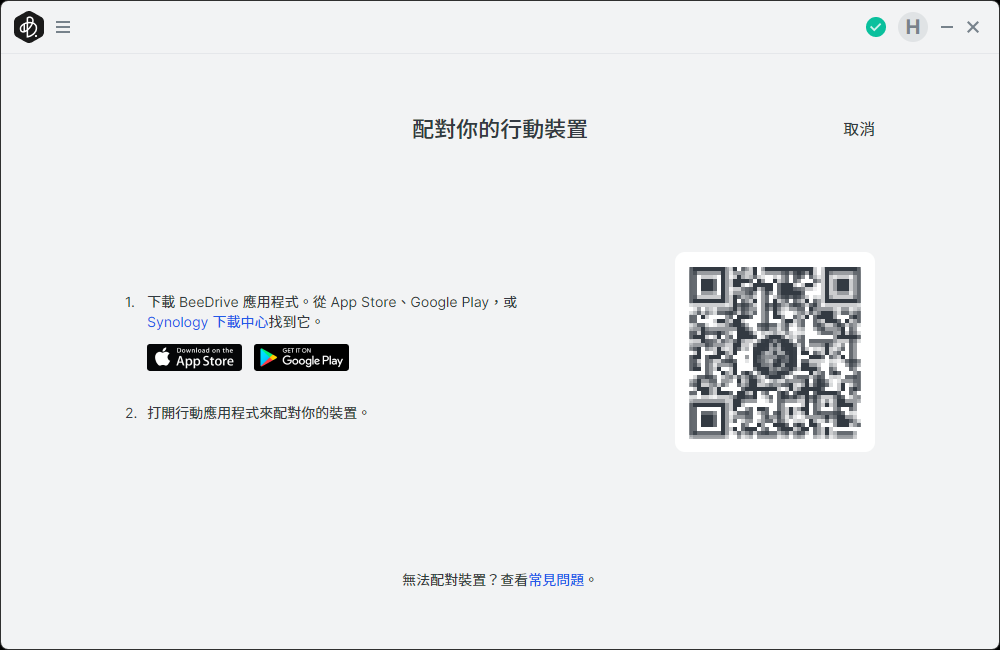The width and height of the screenshot is (1000, 650).
Task: Click the BeeDrive emblem inside the QR code
Action: (774, 352)
